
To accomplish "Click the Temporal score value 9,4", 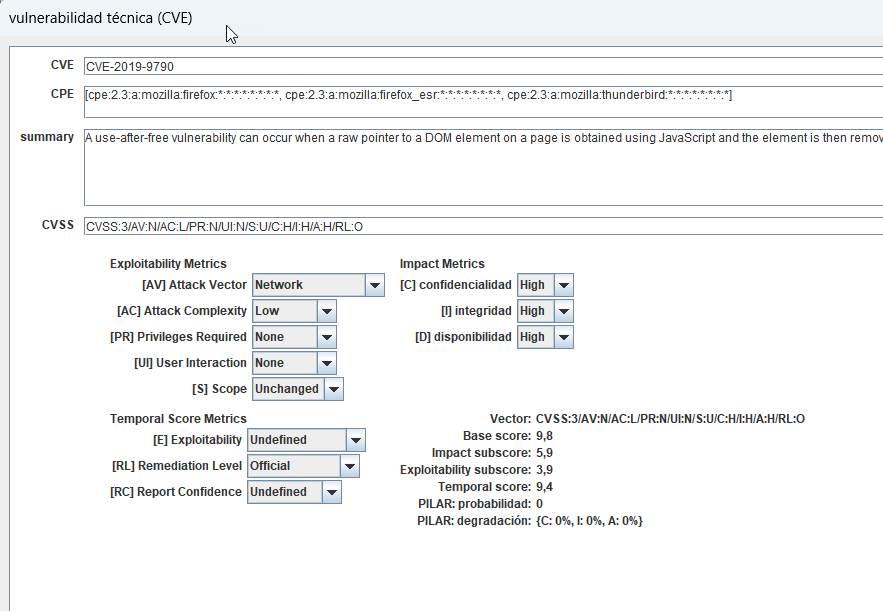I will click(546, 487).
